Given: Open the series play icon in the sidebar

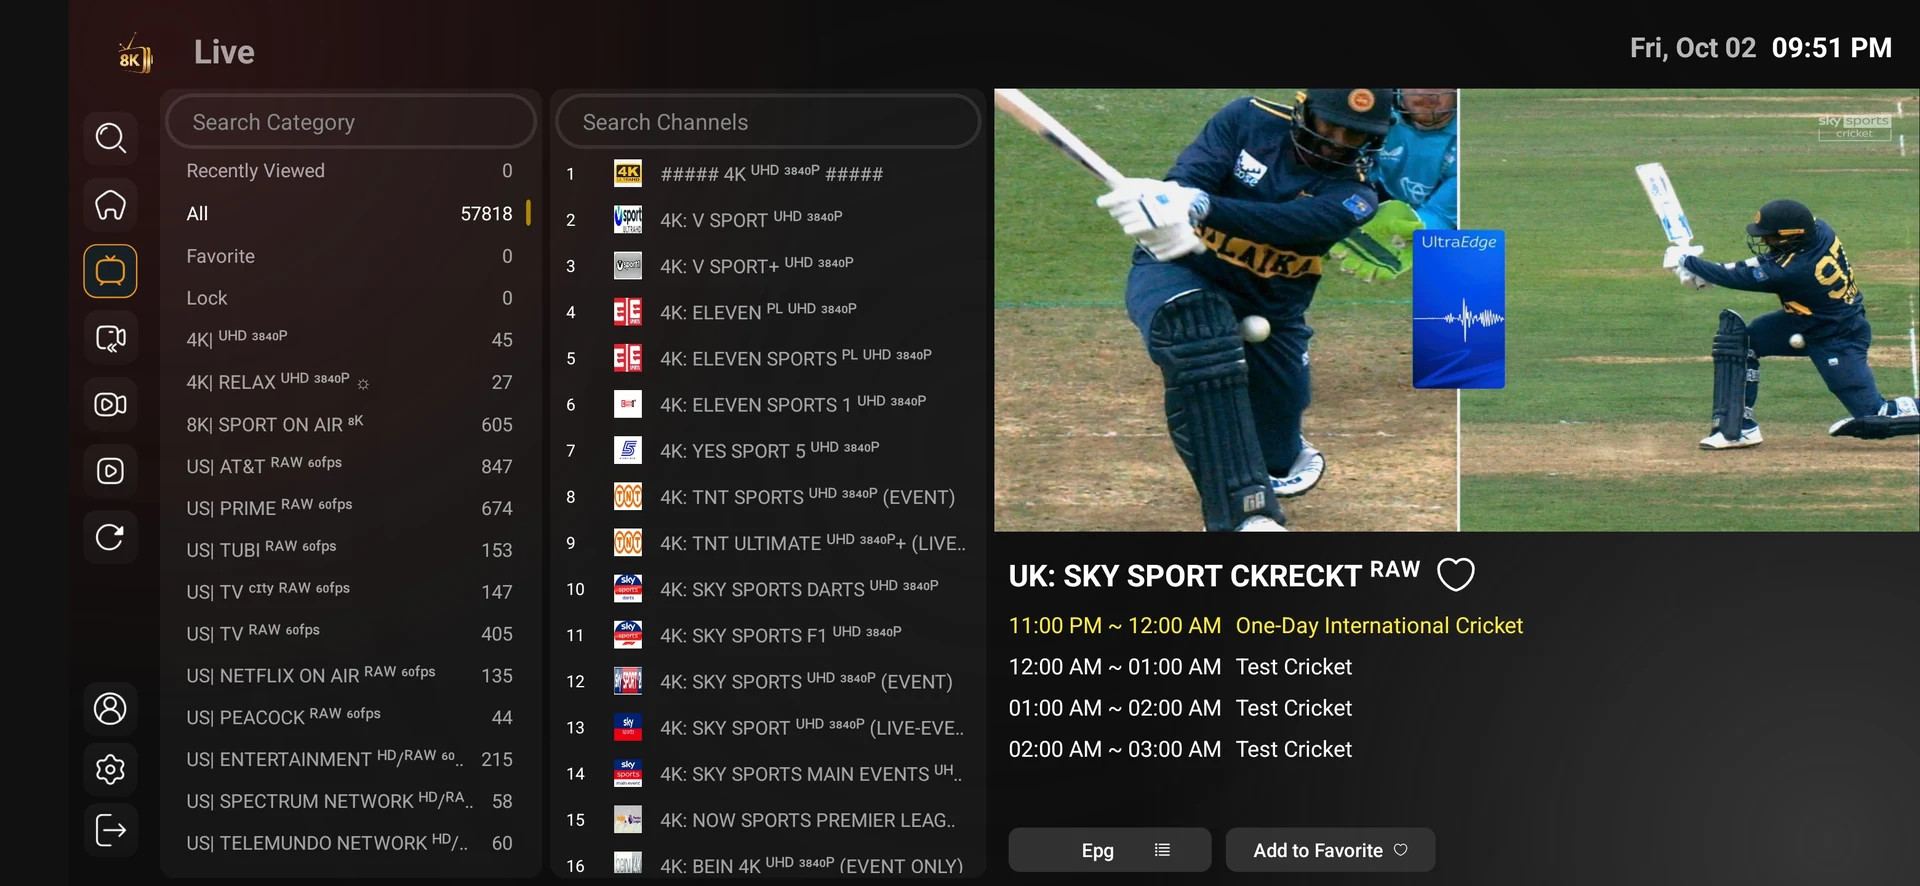Looking at the screenshot, I should tap(110, 471).
